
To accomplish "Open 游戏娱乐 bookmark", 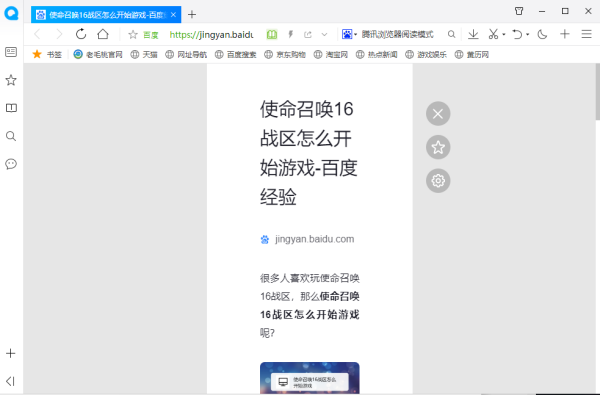I will (x=426, y=54).
